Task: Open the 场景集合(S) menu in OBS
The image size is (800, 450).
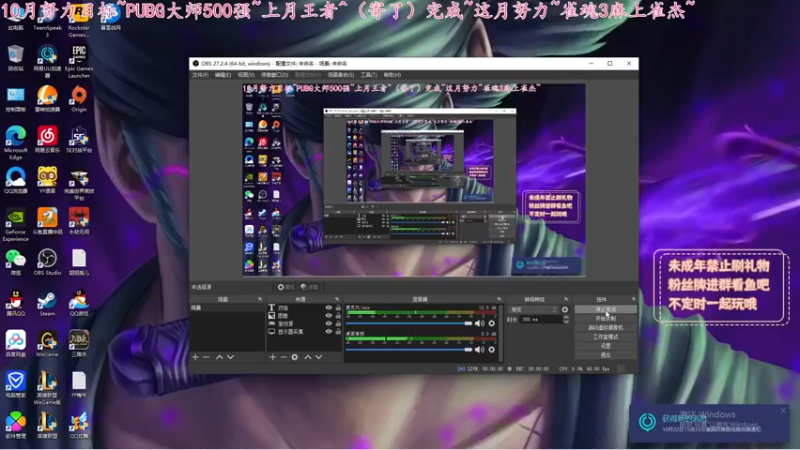Action: 341,75
